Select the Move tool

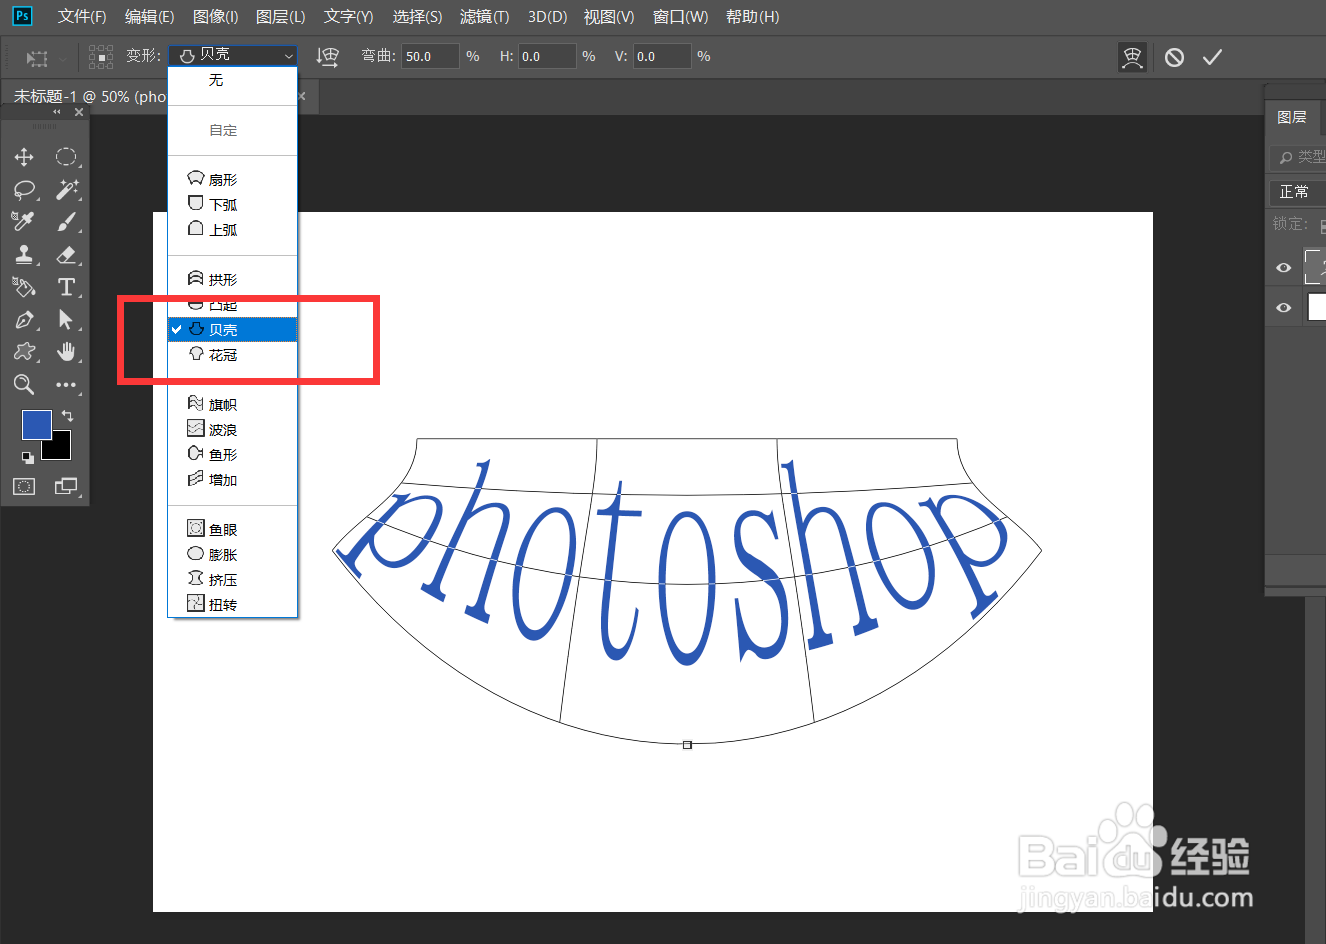click(24, 157)
